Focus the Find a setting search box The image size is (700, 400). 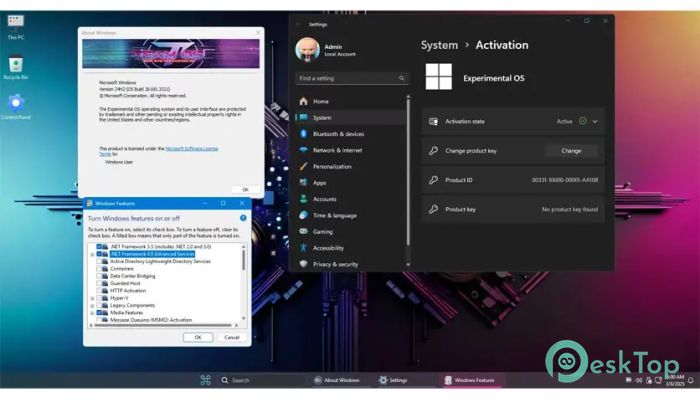[x=351, y=78]
